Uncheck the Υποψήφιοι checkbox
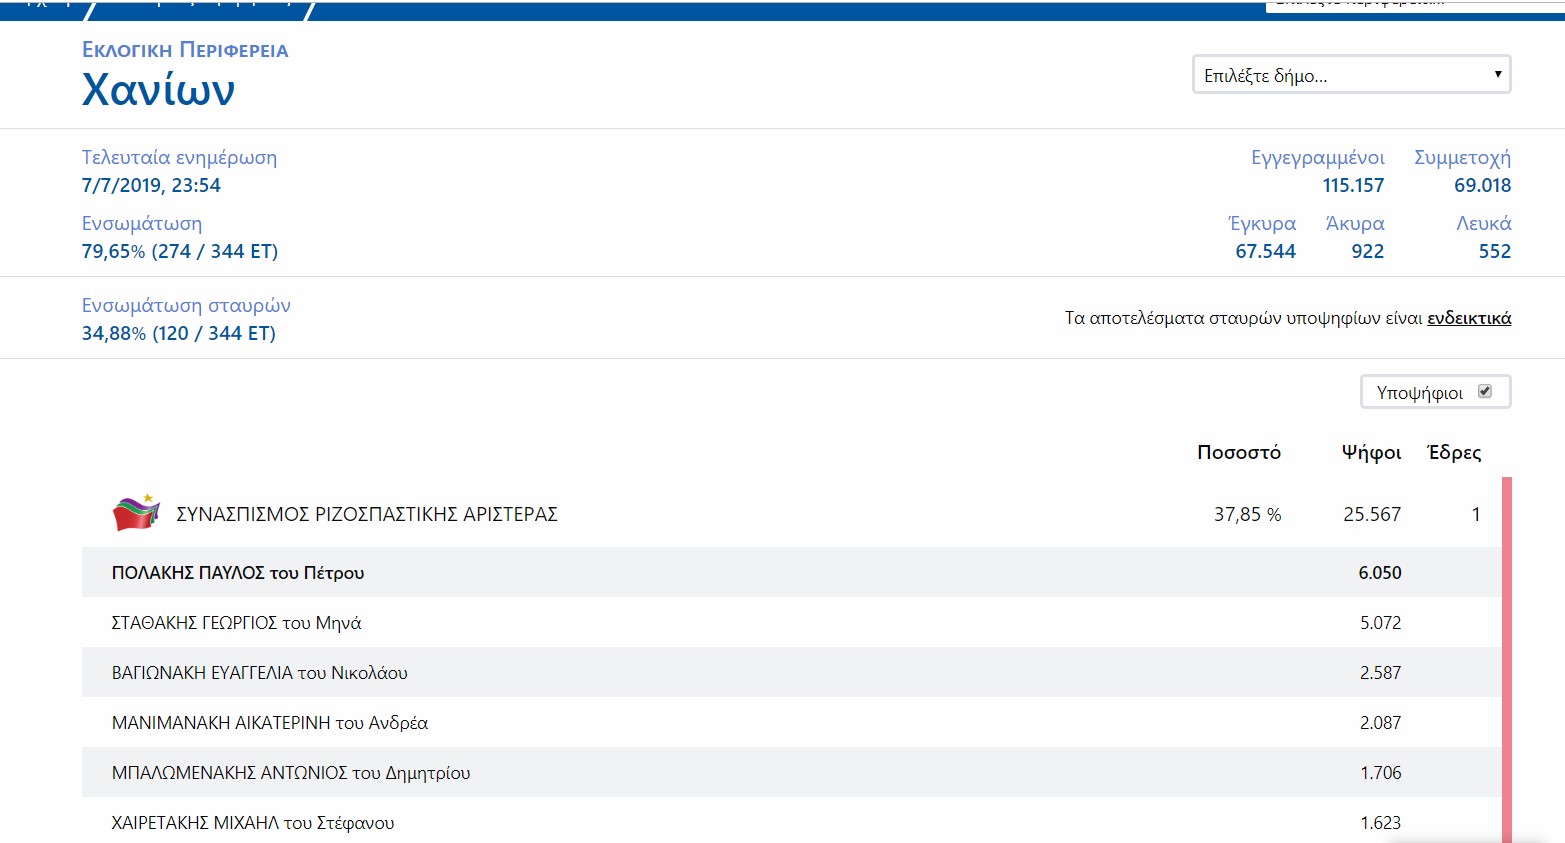This screenshot has height=843, width=1565. pyautogui.click(x=1485, y=392)
